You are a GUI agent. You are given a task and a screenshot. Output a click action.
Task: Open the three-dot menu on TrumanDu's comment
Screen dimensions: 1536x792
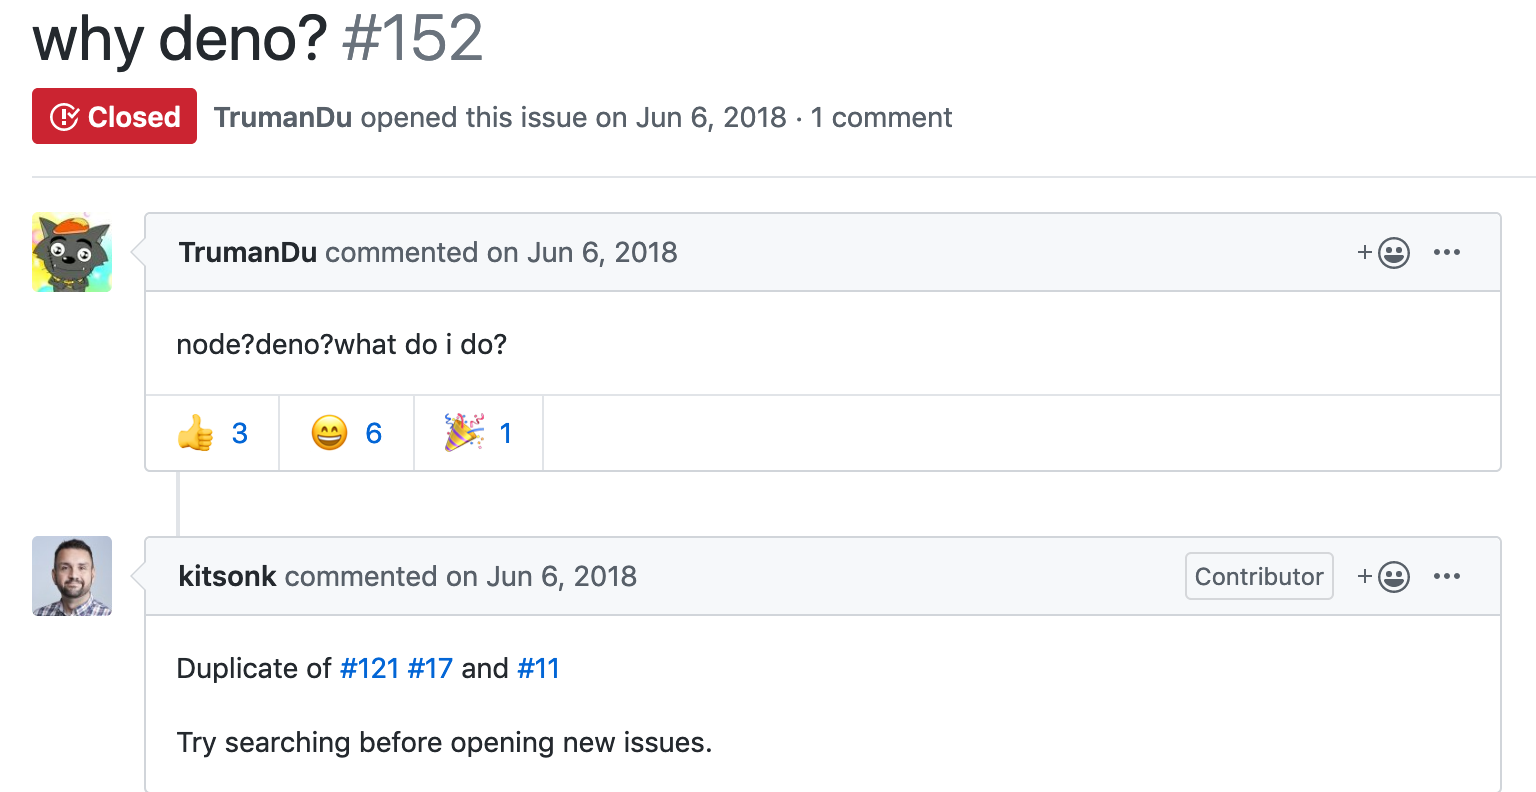pyautogui.click(x=1447, y=252)
